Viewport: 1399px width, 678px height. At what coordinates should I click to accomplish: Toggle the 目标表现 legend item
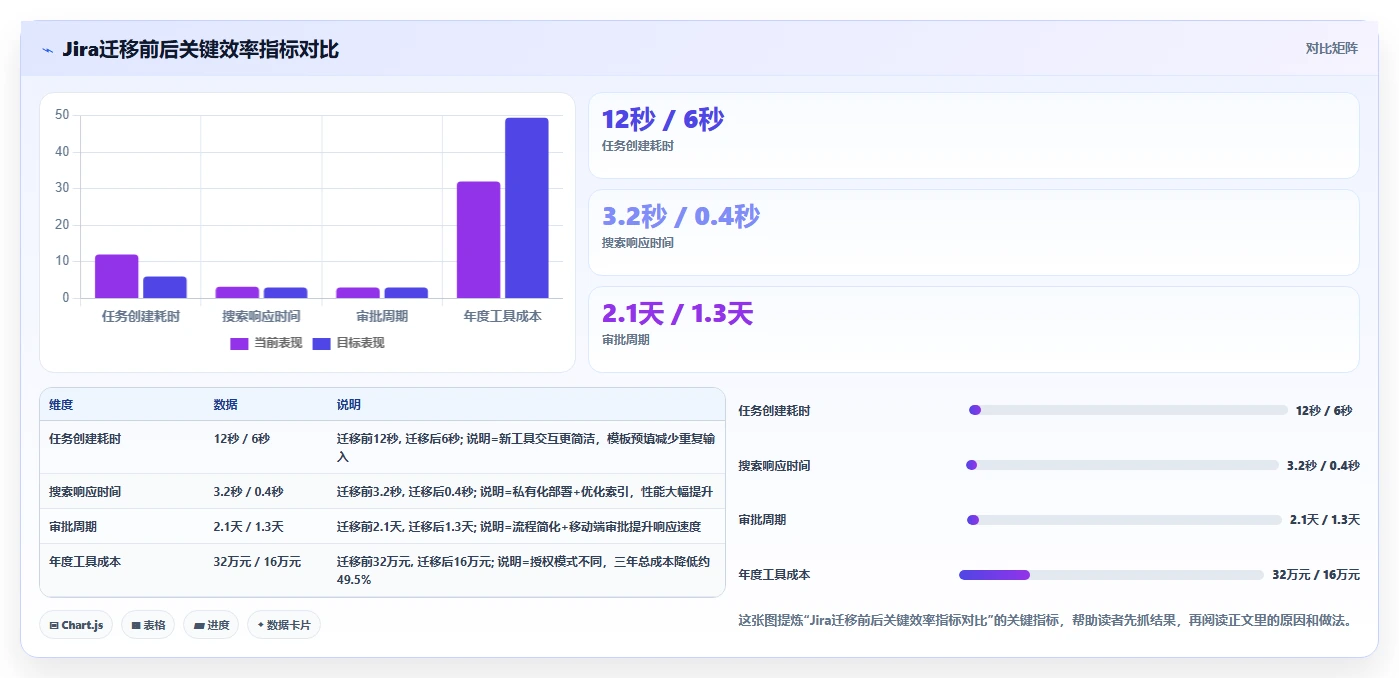point(348,343)
